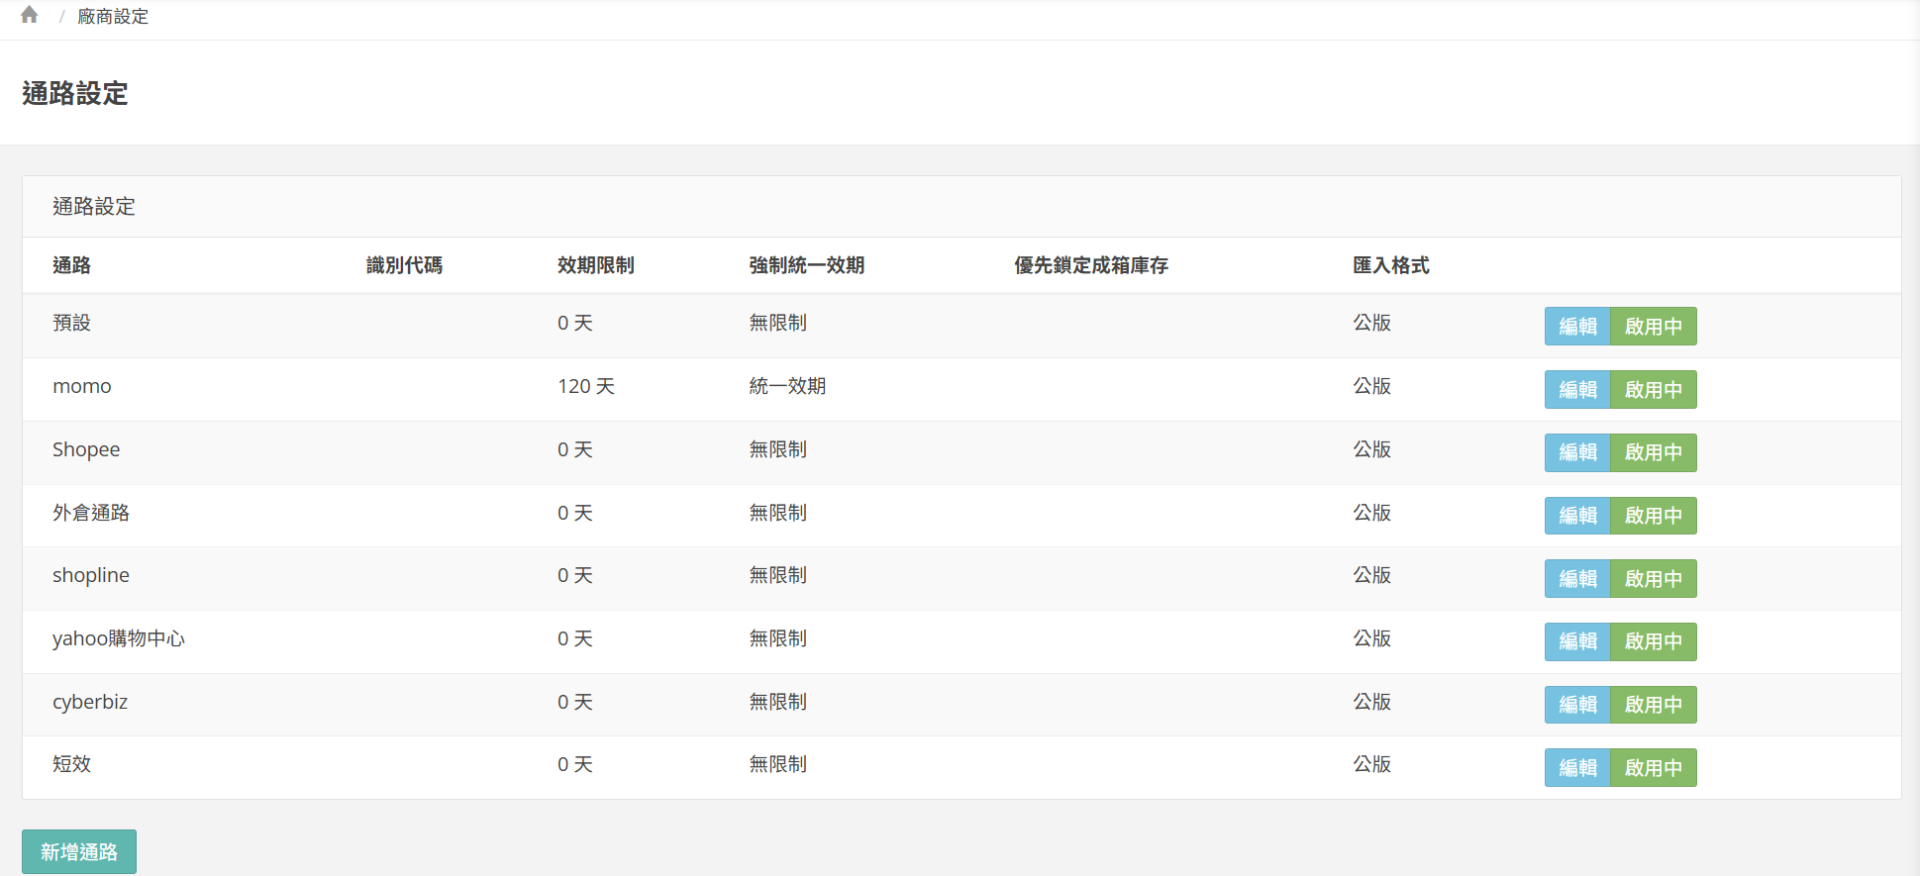
Task: Toggle 啟用中 for 短效 channel
Action: click(1653, 767)
